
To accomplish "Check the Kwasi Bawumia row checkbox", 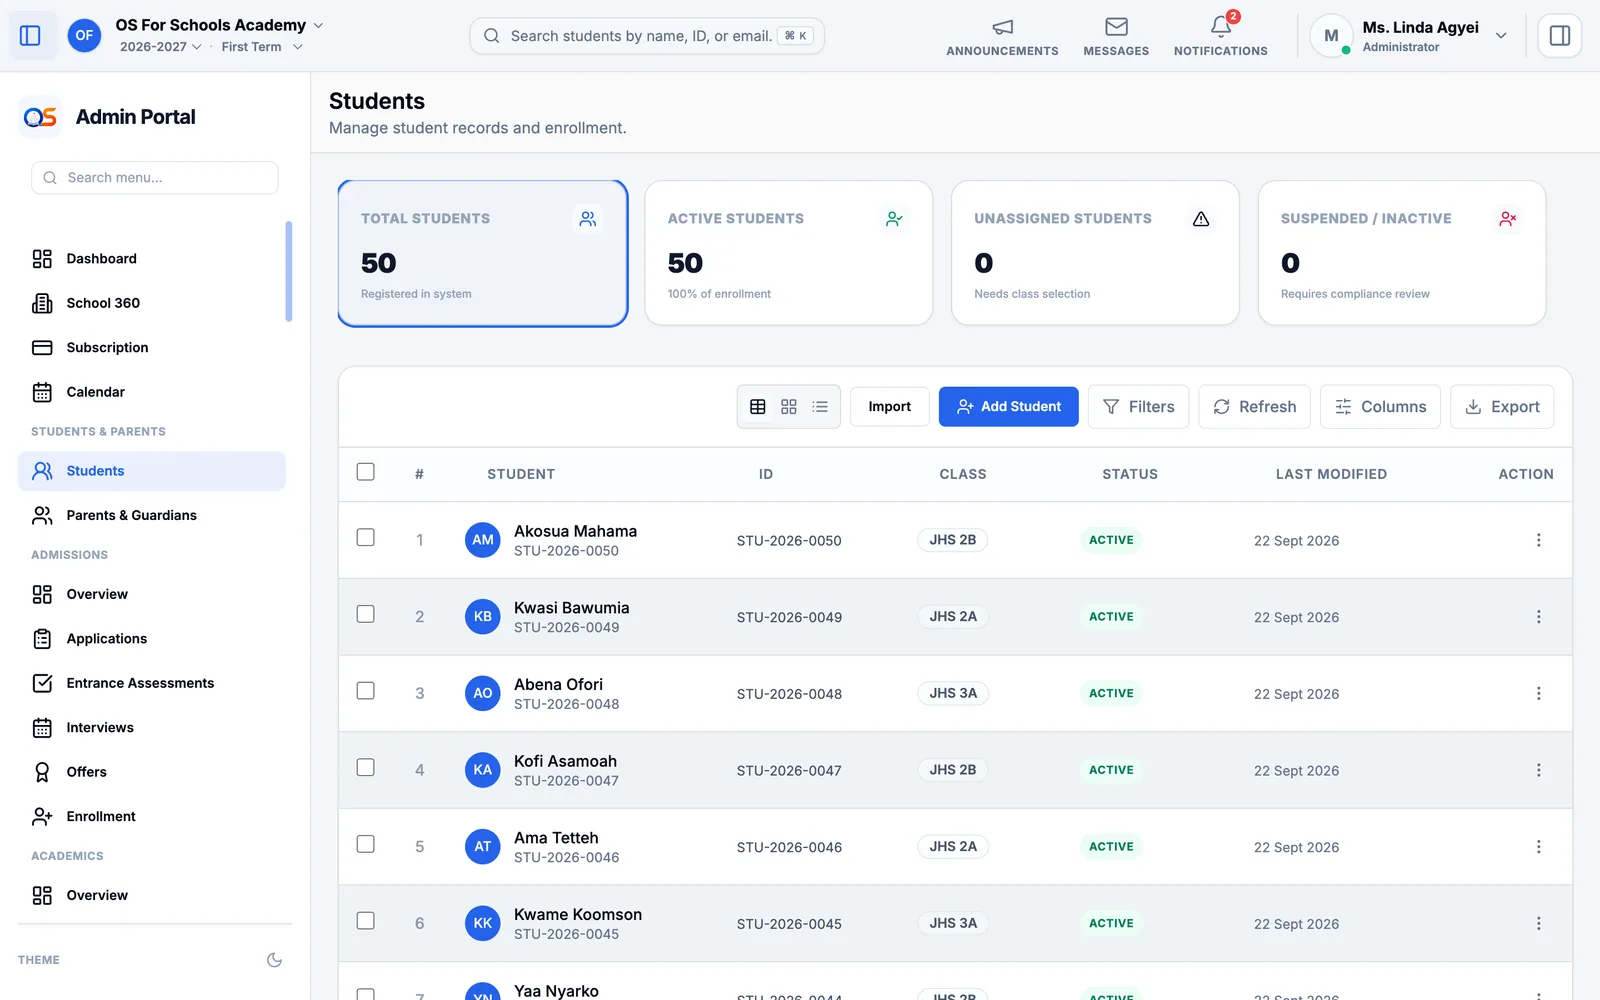I will coord(366,614).
